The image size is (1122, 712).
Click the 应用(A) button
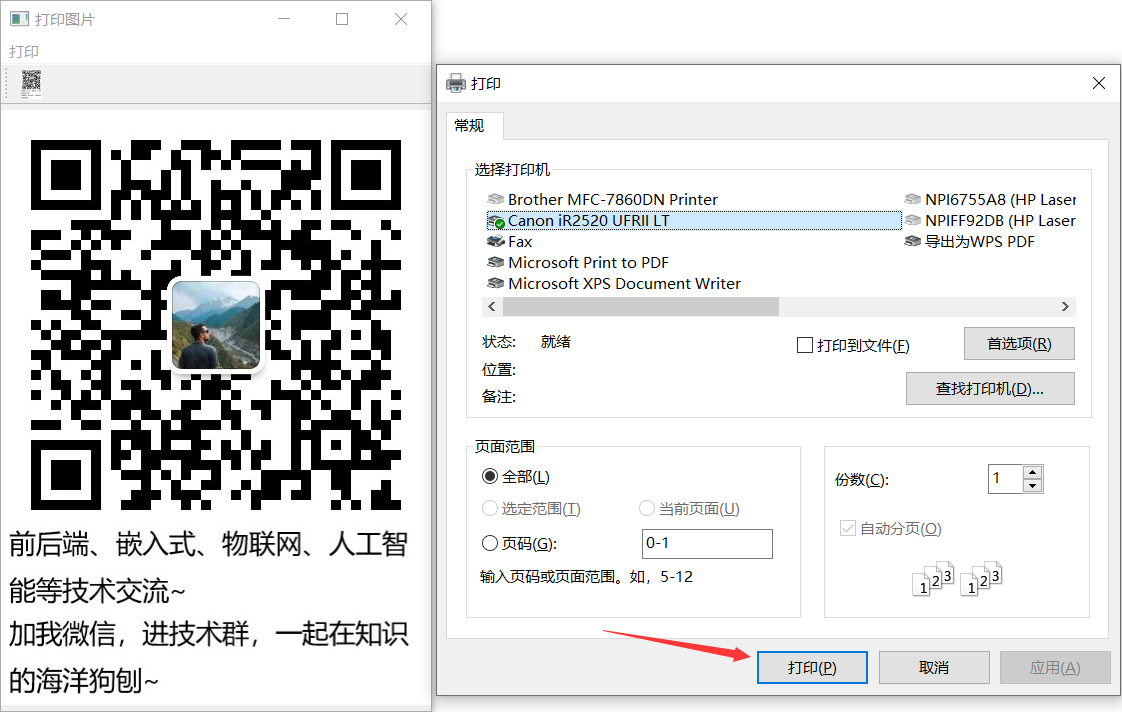click(1055, 668)
